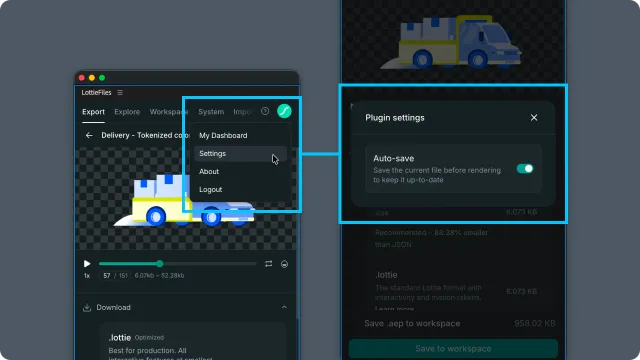Image resolution: width=640 pixels, height=360 pixels.
Task: Click the "Delivery - Tokenized" title text
Action: [x=145, y=135]
